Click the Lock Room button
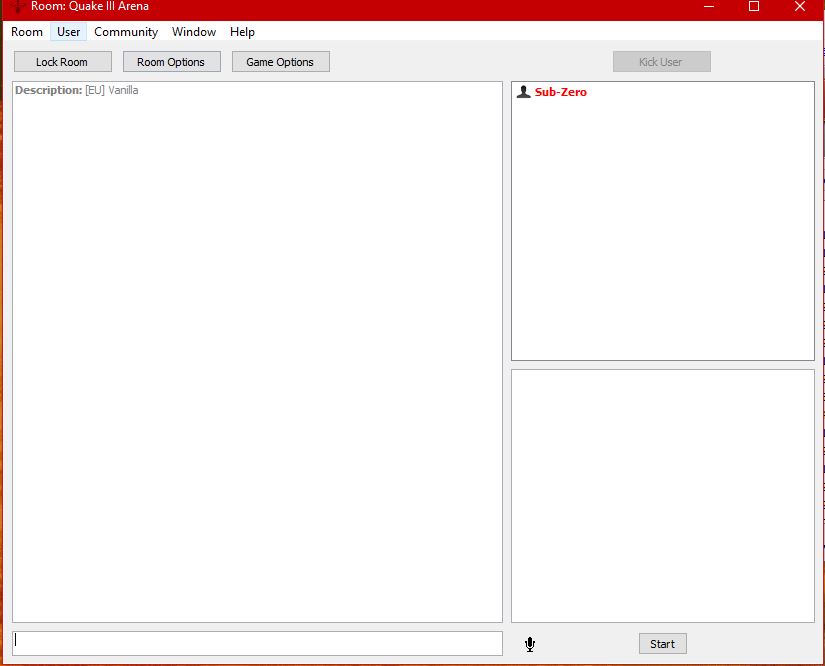The image size is (825, 666). (63, 62)
